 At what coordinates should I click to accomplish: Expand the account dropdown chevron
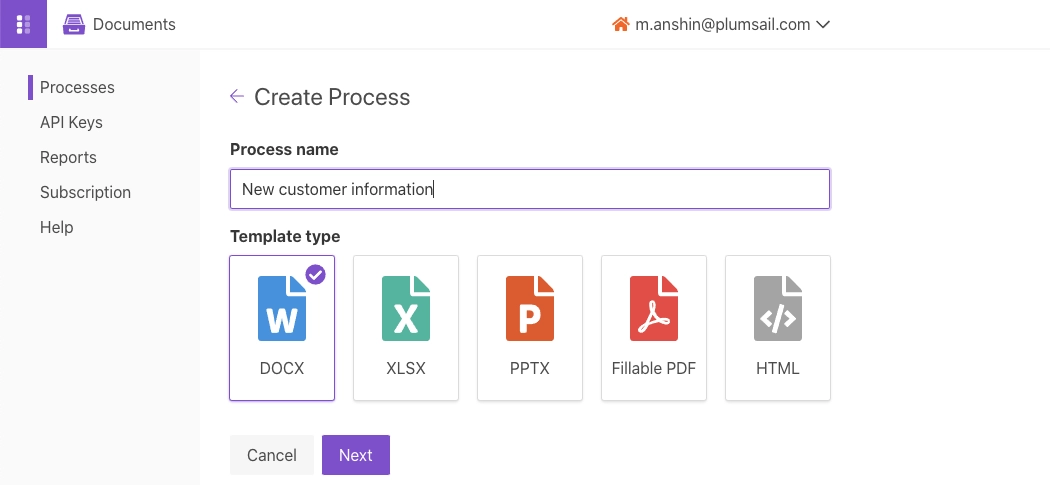point(824,25)
